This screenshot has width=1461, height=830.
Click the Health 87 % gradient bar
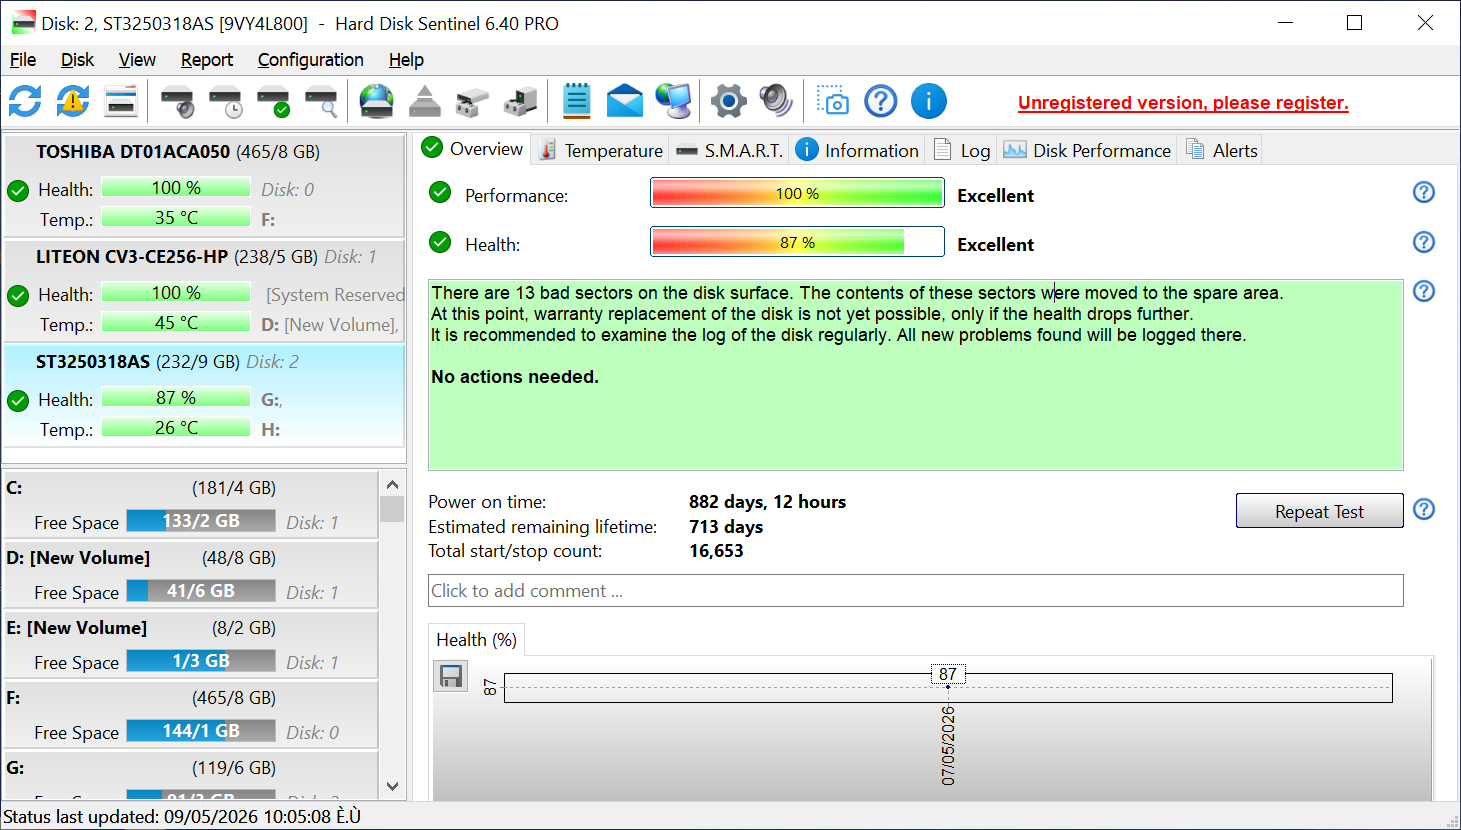coord(797,242)
